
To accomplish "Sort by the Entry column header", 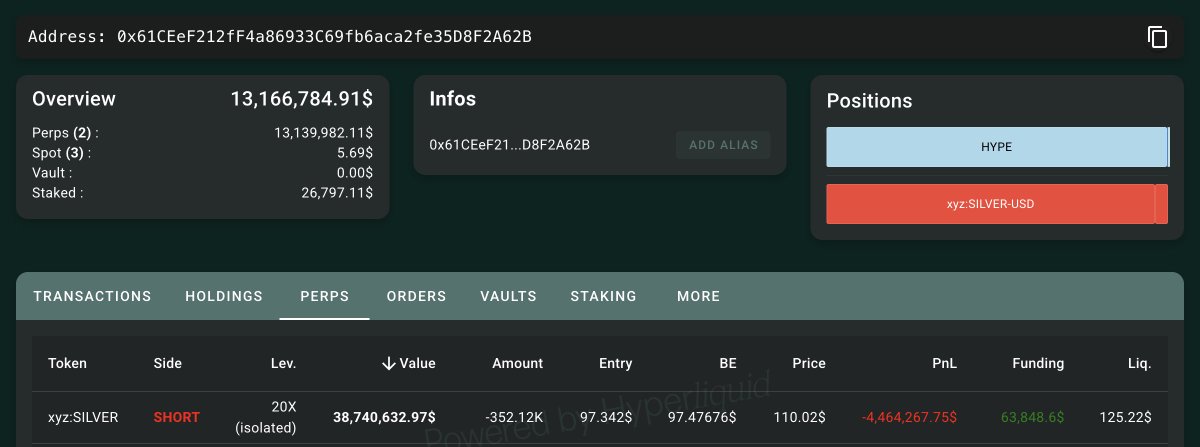I will pyautogui.click(x=615, y=363).
